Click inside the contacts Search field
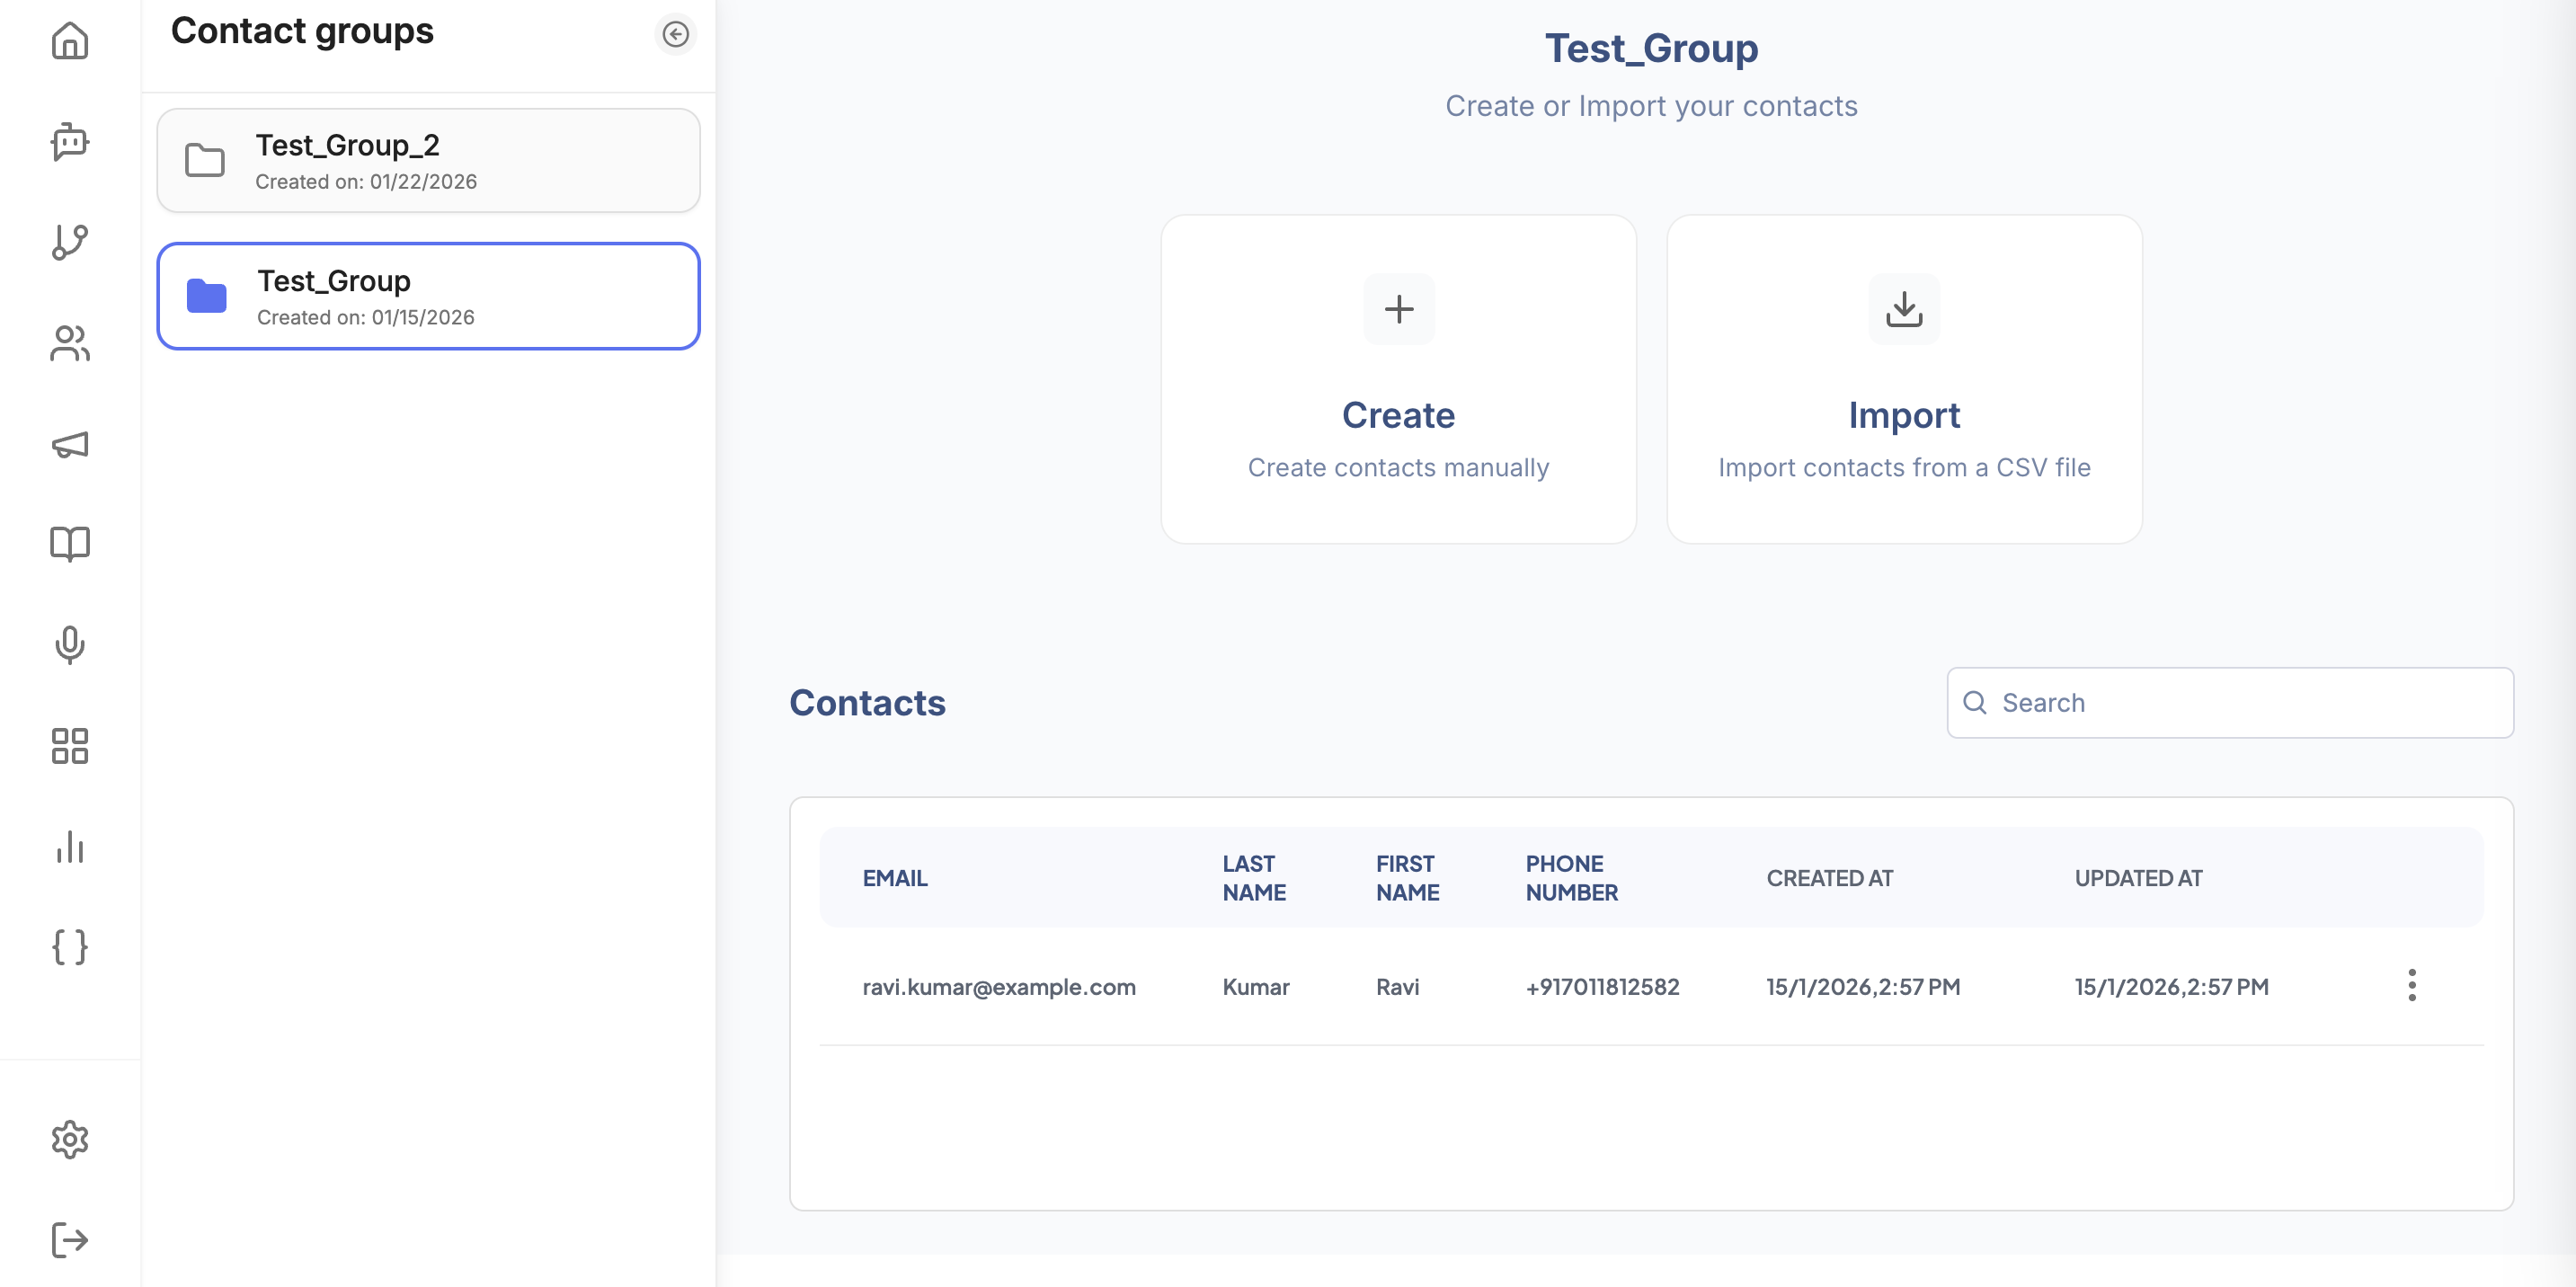 [x=2228, y=703]
